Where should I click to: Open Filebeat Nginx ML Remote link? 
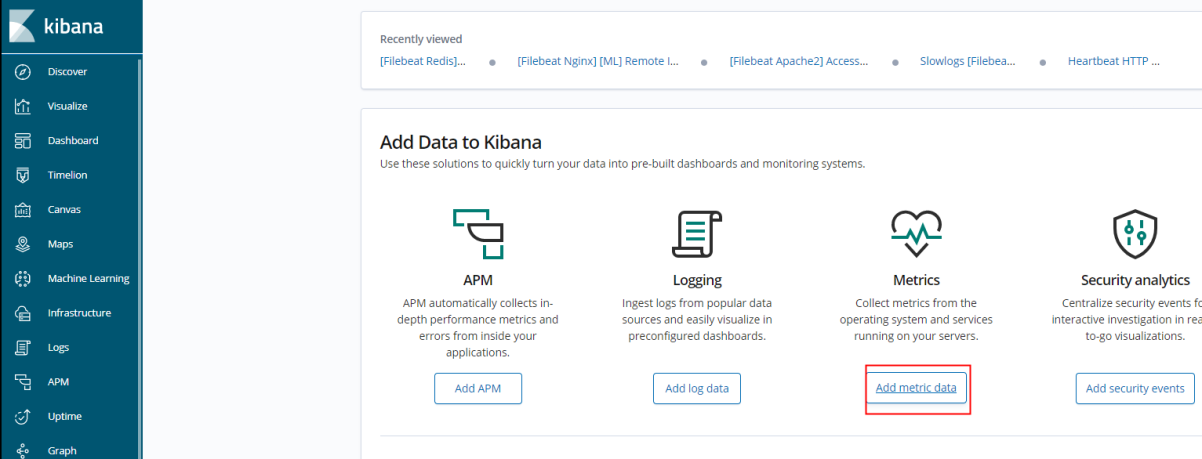tap(598, 61)
